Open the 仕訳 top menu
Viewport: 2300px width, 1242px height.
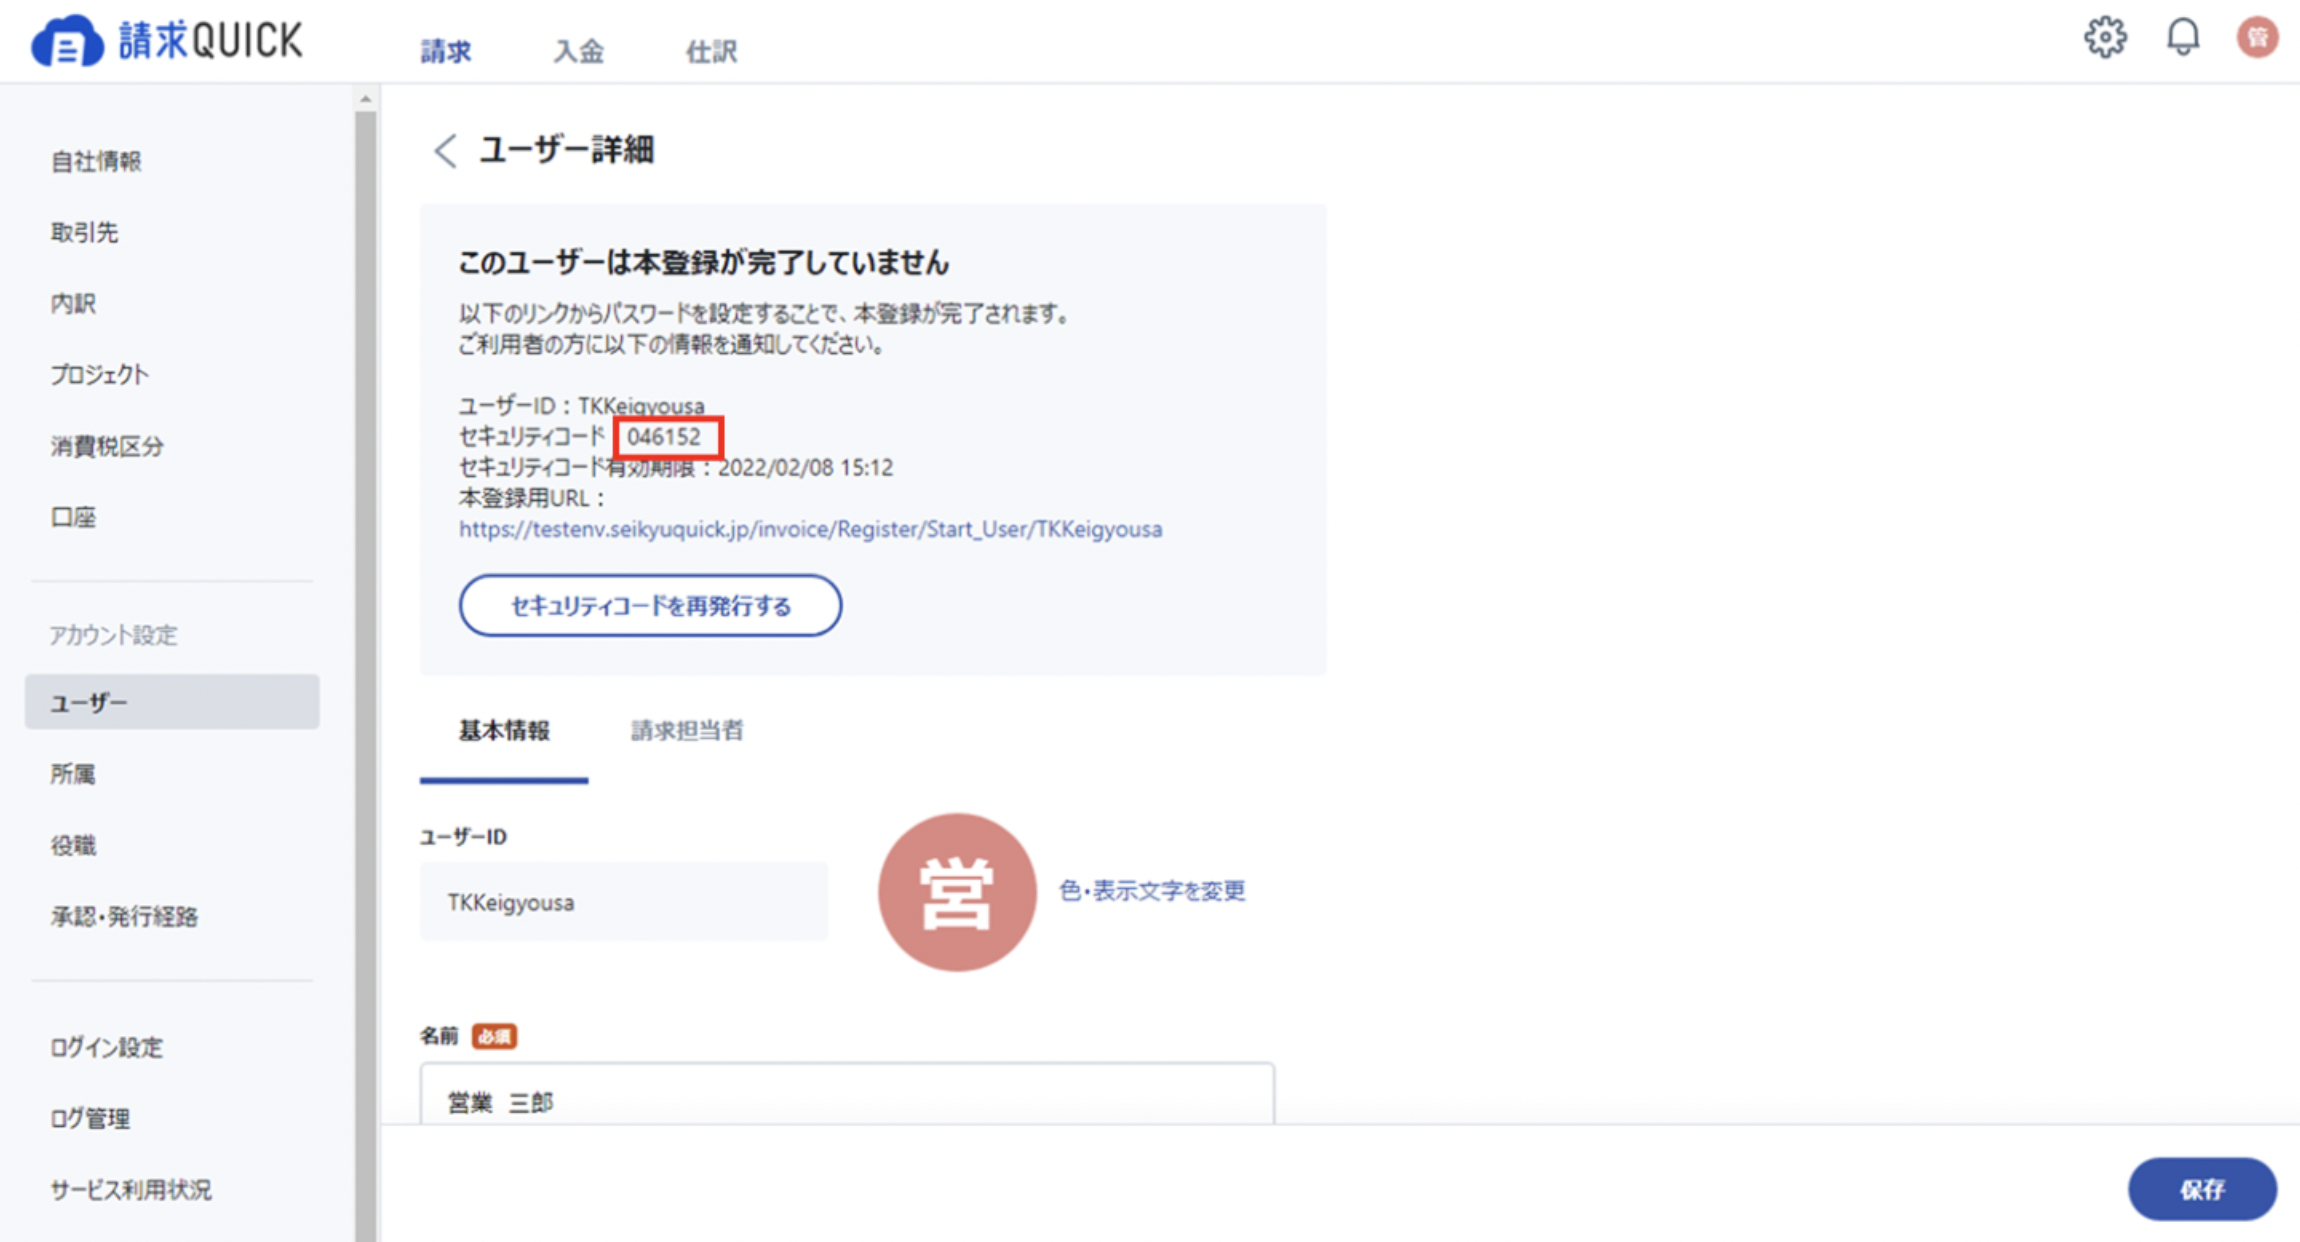711,51
